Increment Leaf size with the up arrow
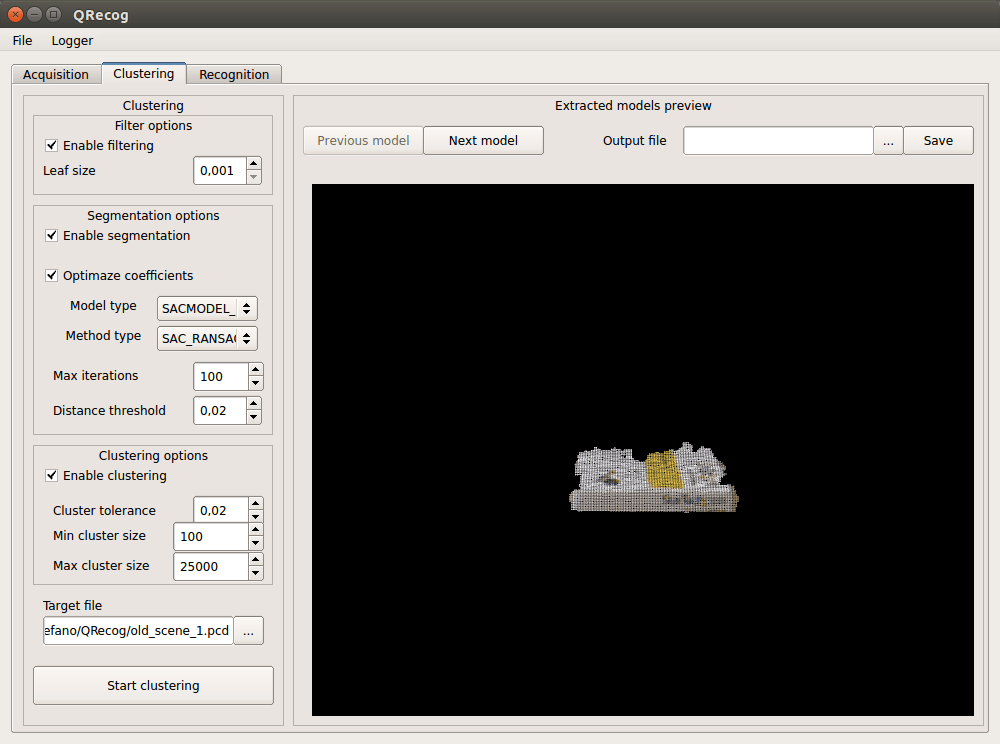 (255, 164)
